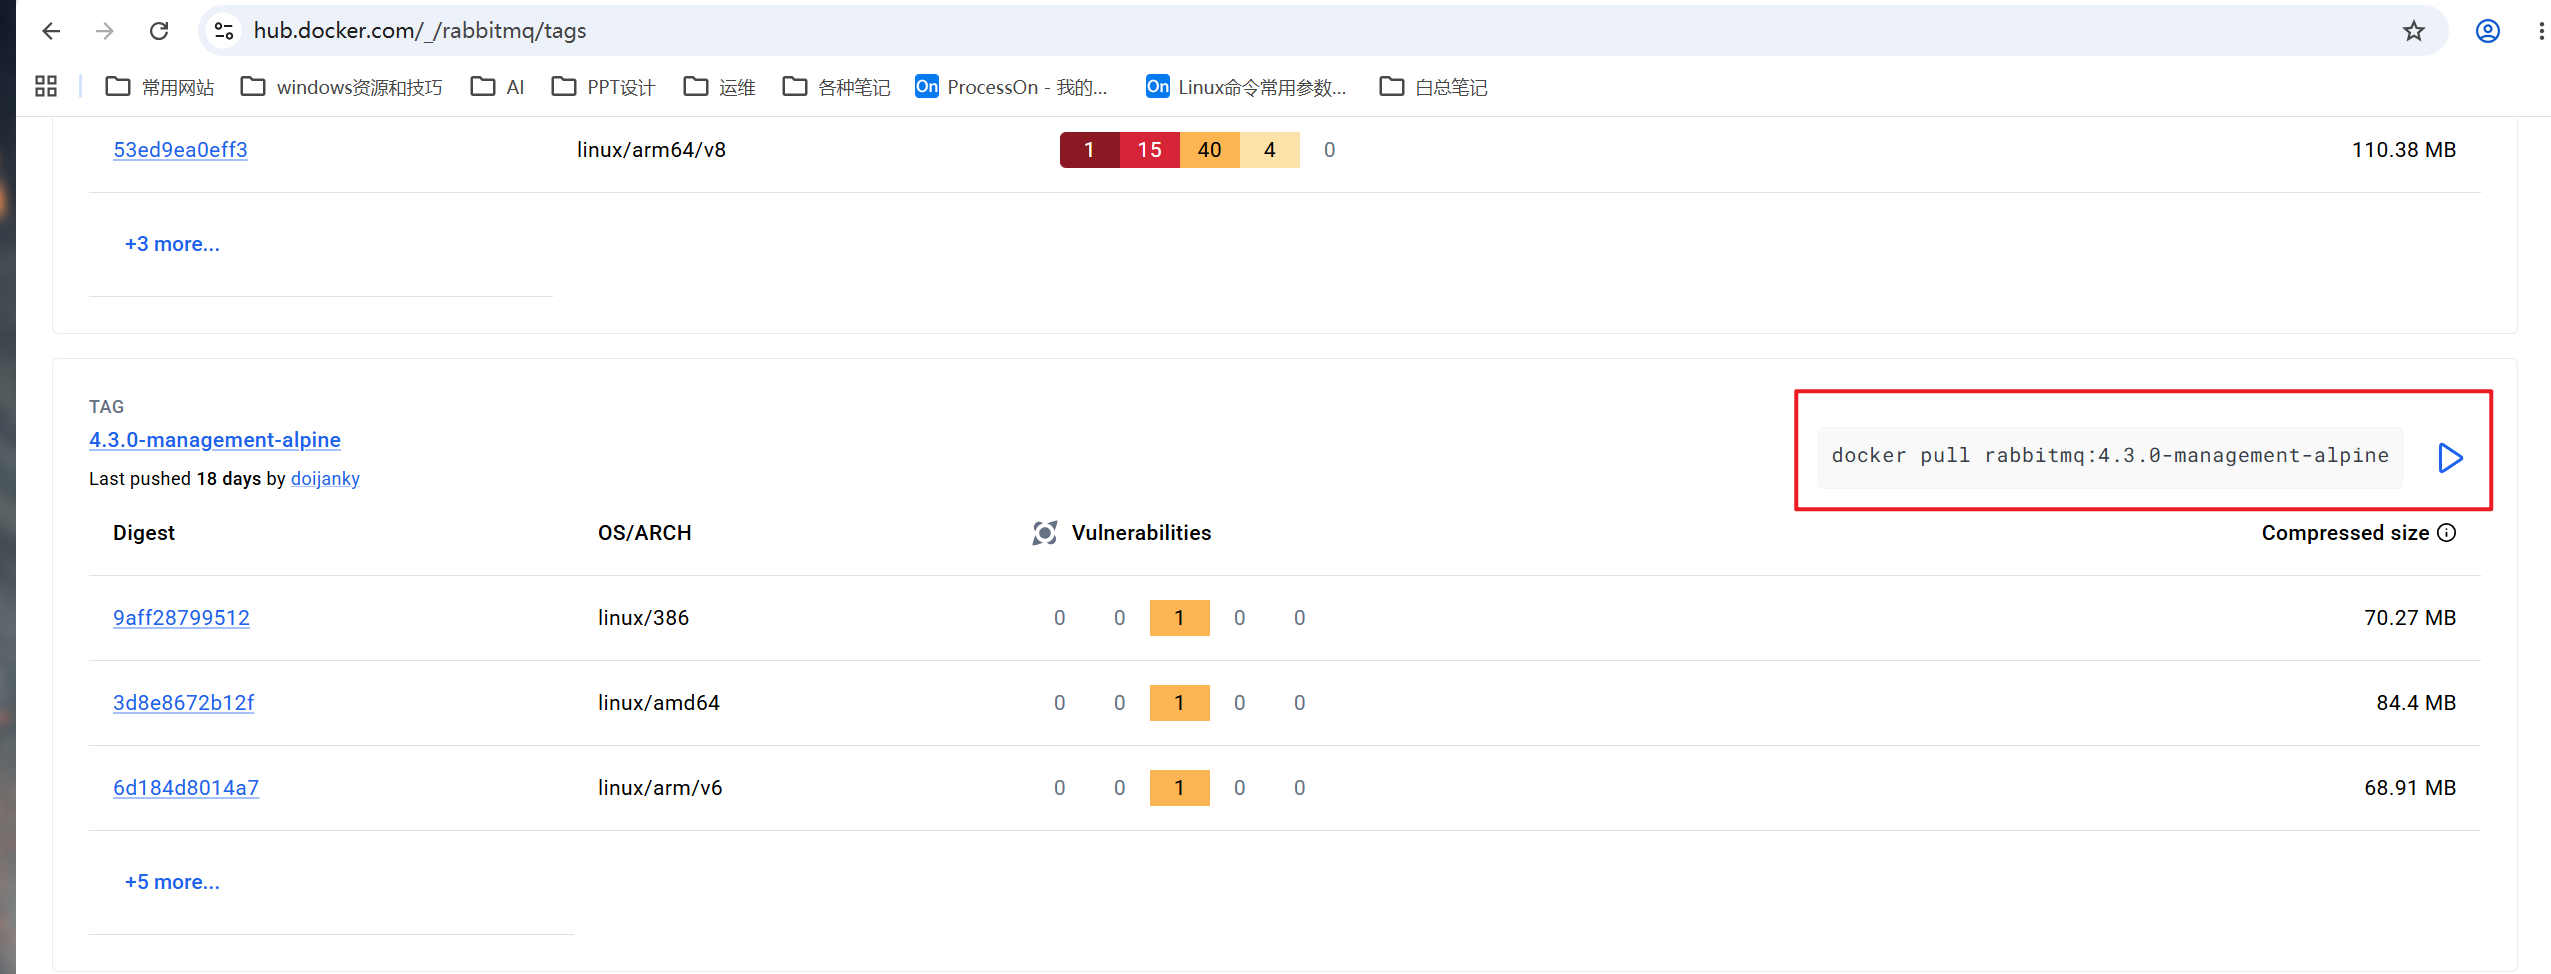Screen dimensions: 2551x974
Task: Click the red high count 15 badge
Action: [1150, 150]
